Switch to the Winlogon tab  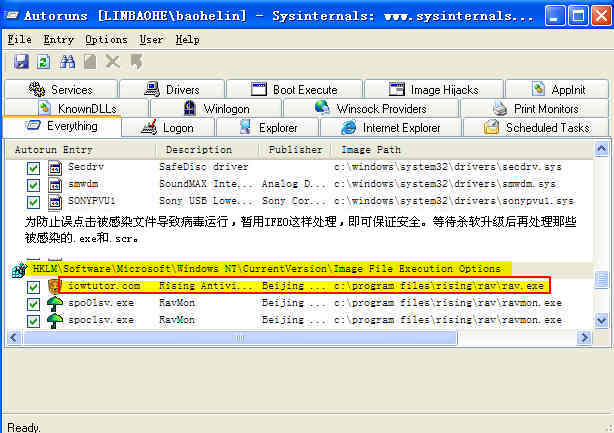coord(216,108)
